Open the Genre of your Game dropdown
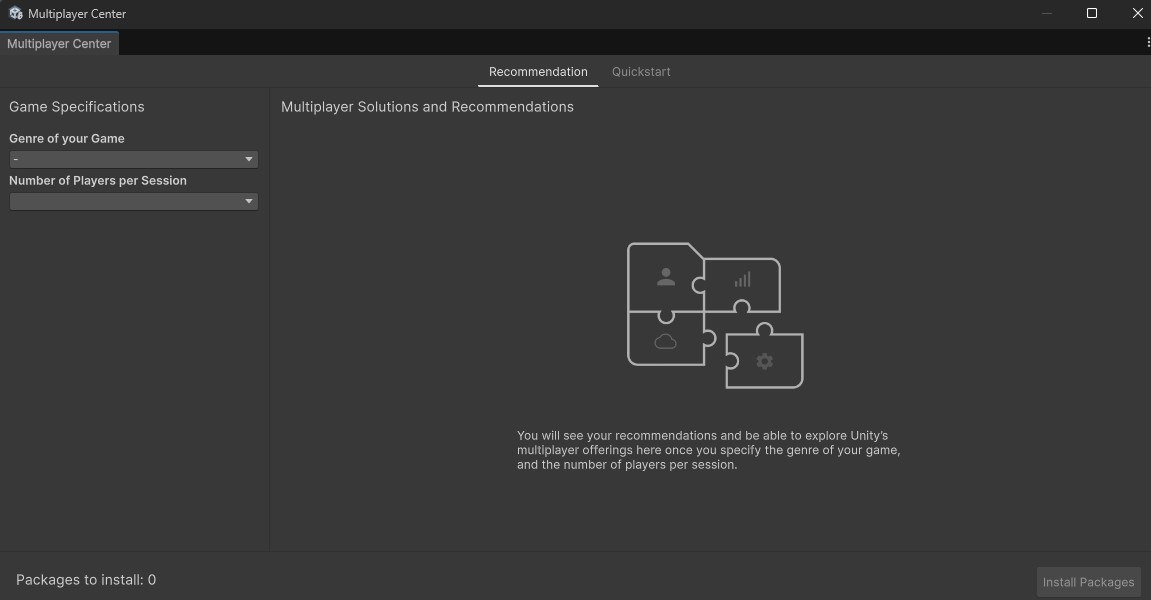 click(134, 159)
